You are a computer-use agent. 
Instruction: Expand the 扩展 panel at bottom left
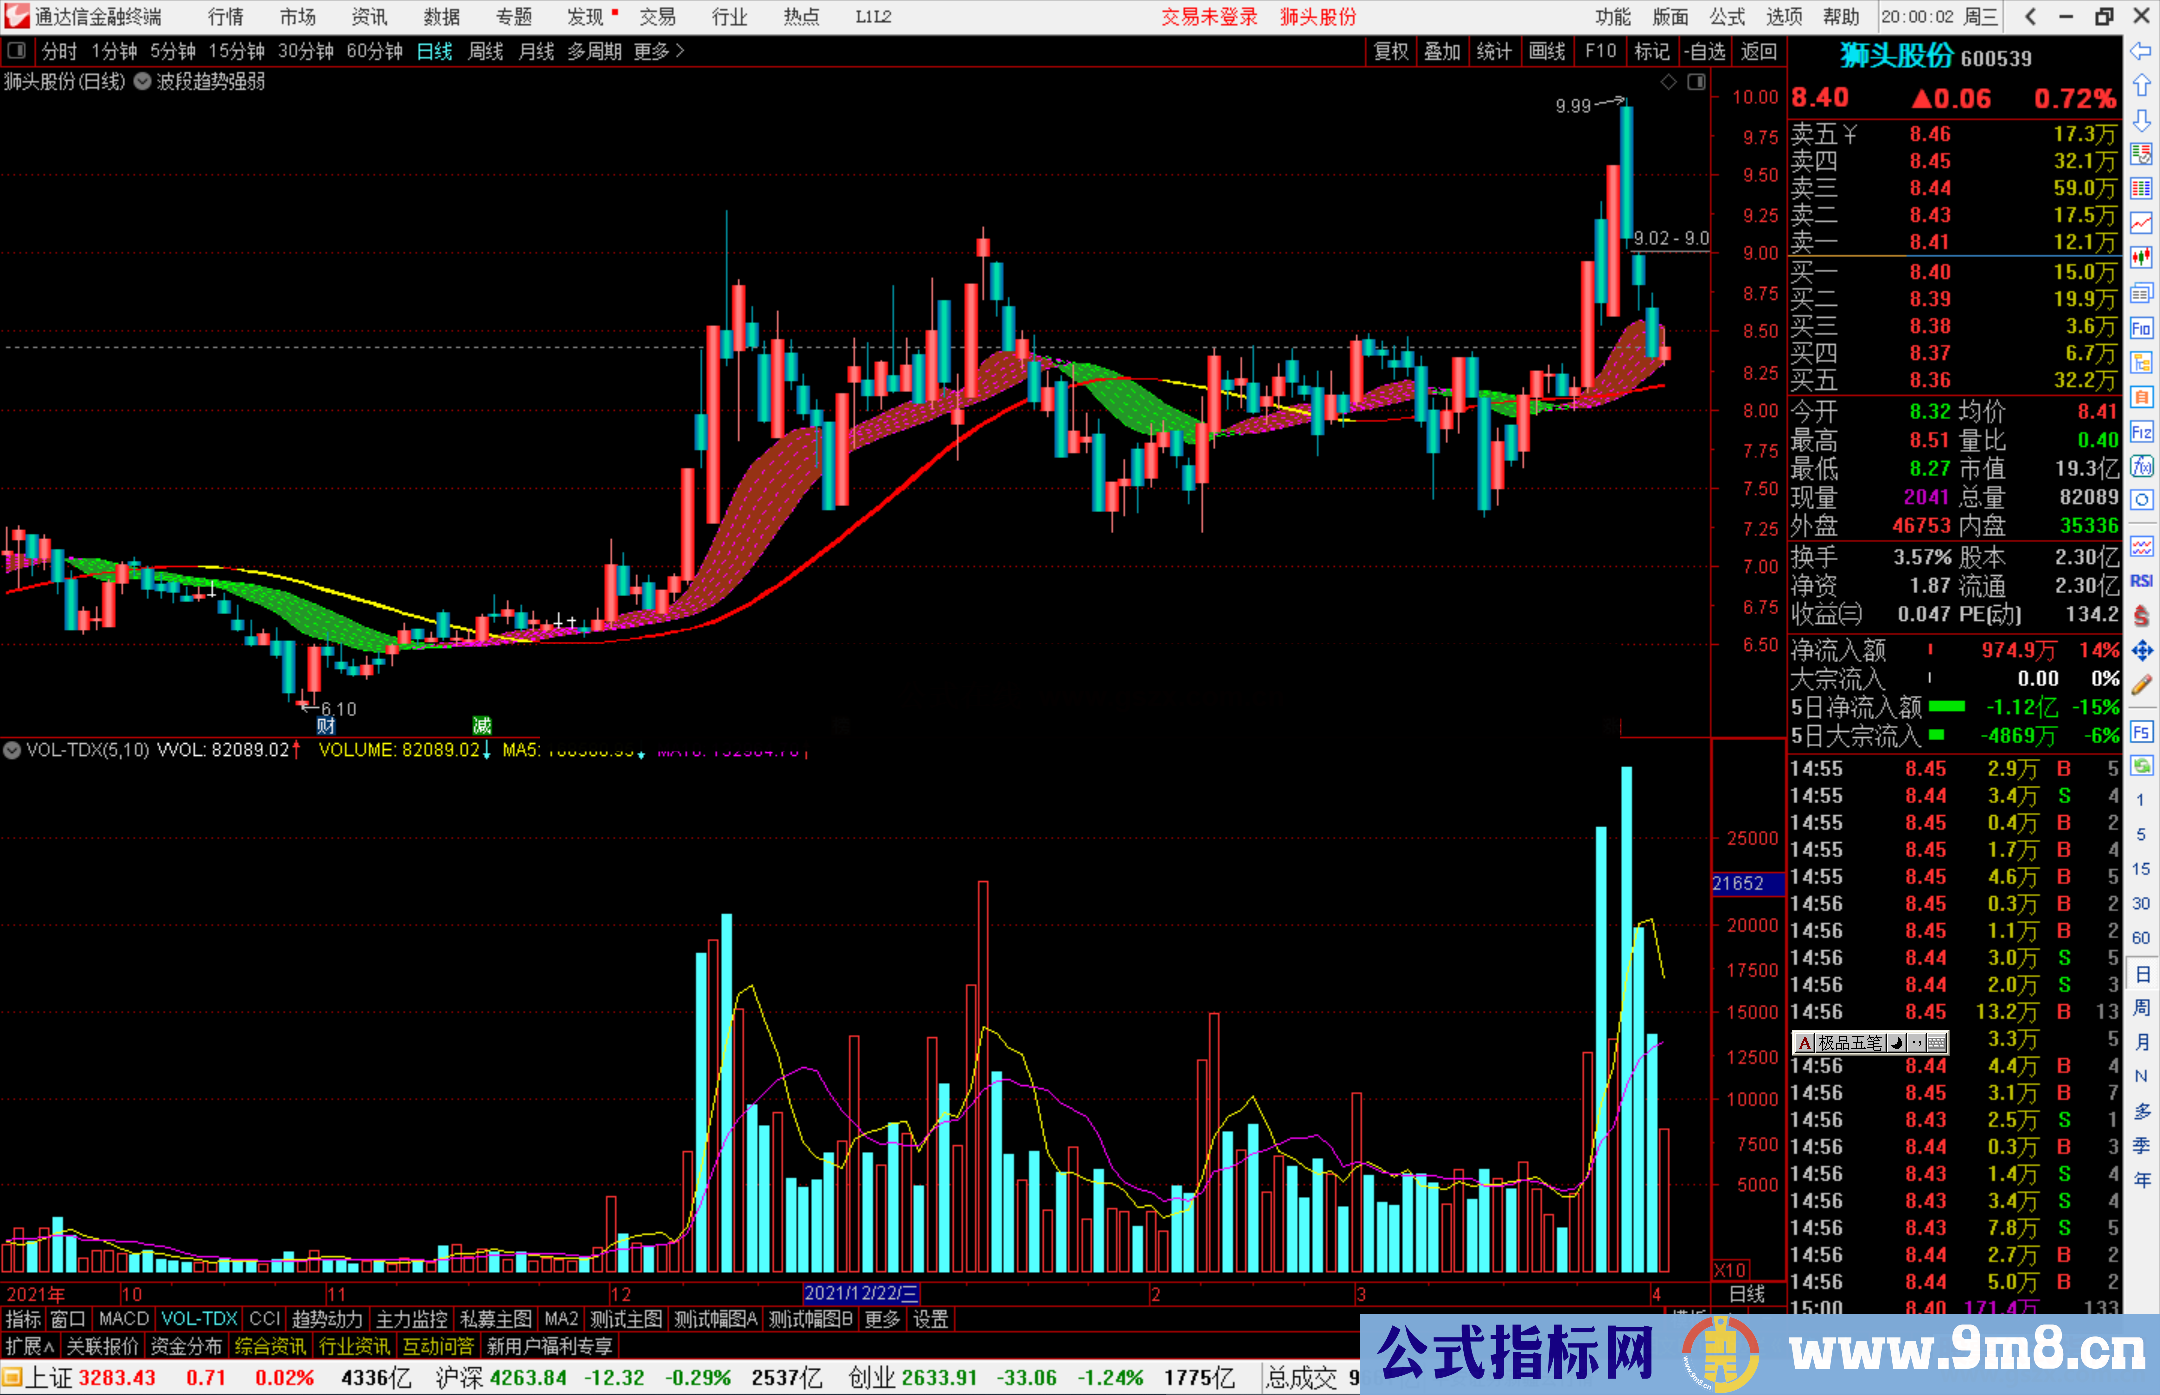30,1346
